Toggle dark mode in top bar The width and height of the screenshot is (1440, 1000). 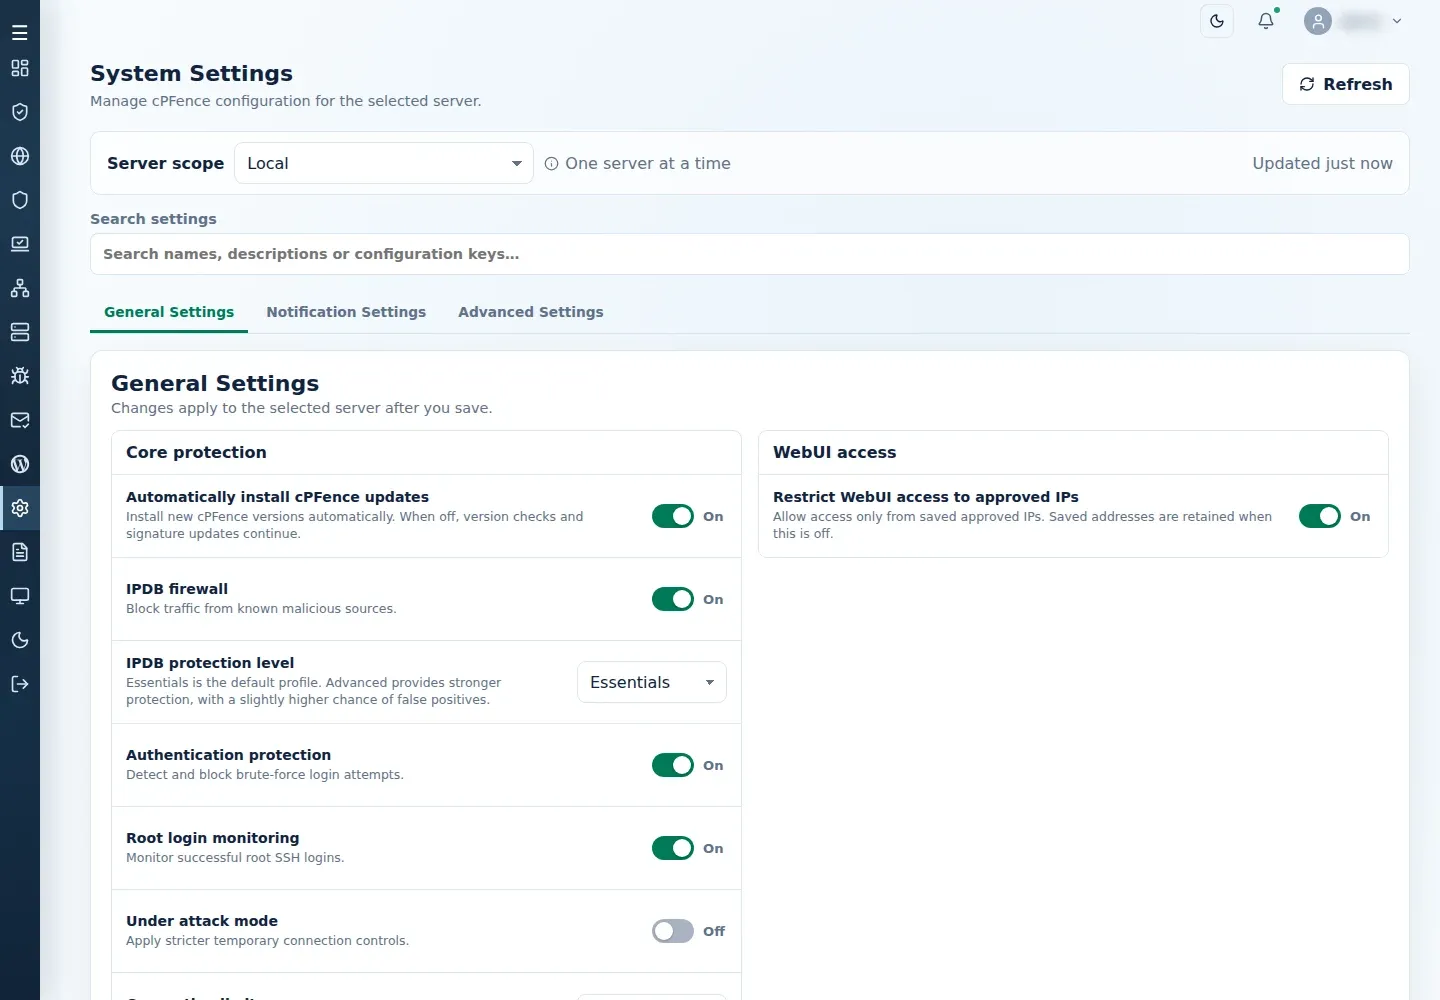(1217, 21)
